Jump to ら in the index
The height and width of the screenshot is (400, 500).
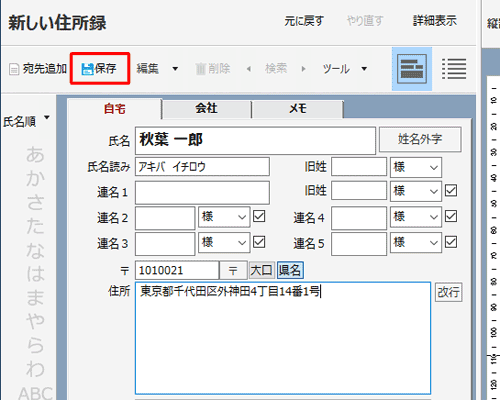pos(35,345)
